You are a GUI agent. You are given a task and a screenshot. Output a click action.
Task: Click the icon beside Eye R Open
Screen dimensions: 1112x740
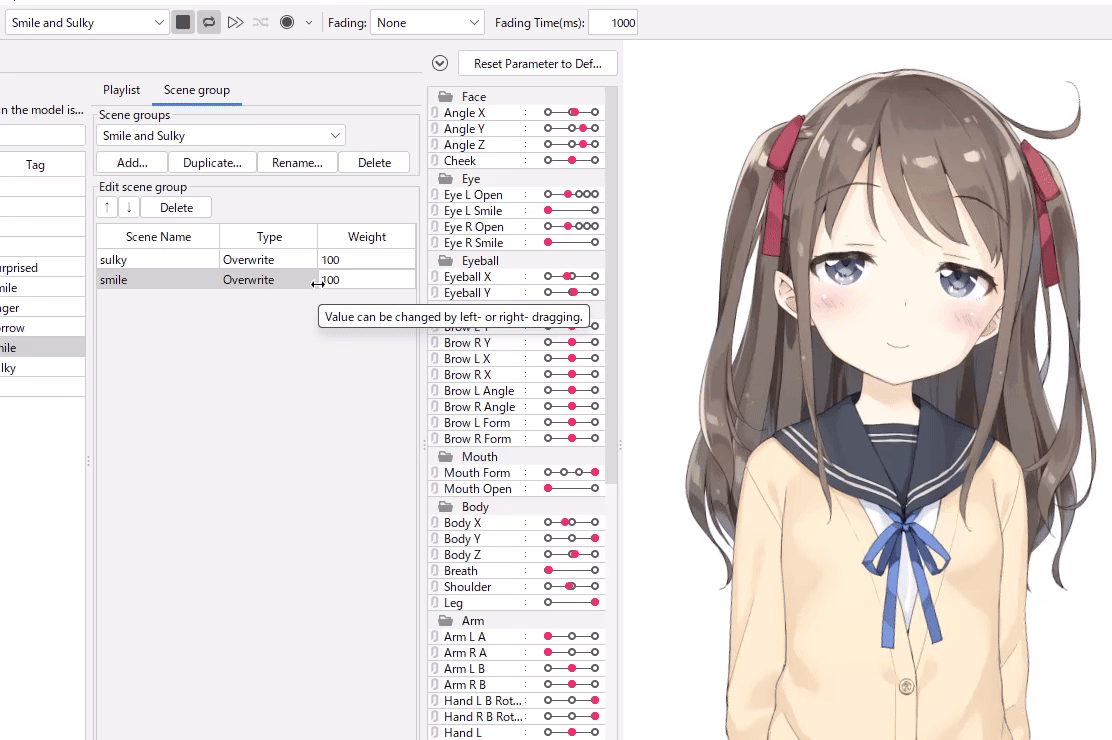(x=435, y=226)
